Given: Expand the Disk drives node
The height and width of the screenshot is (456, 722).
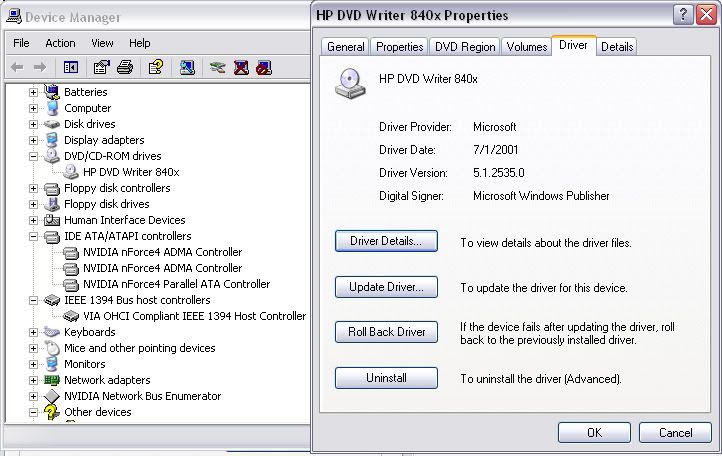Looking at the screenshot, I should (33, 124).
